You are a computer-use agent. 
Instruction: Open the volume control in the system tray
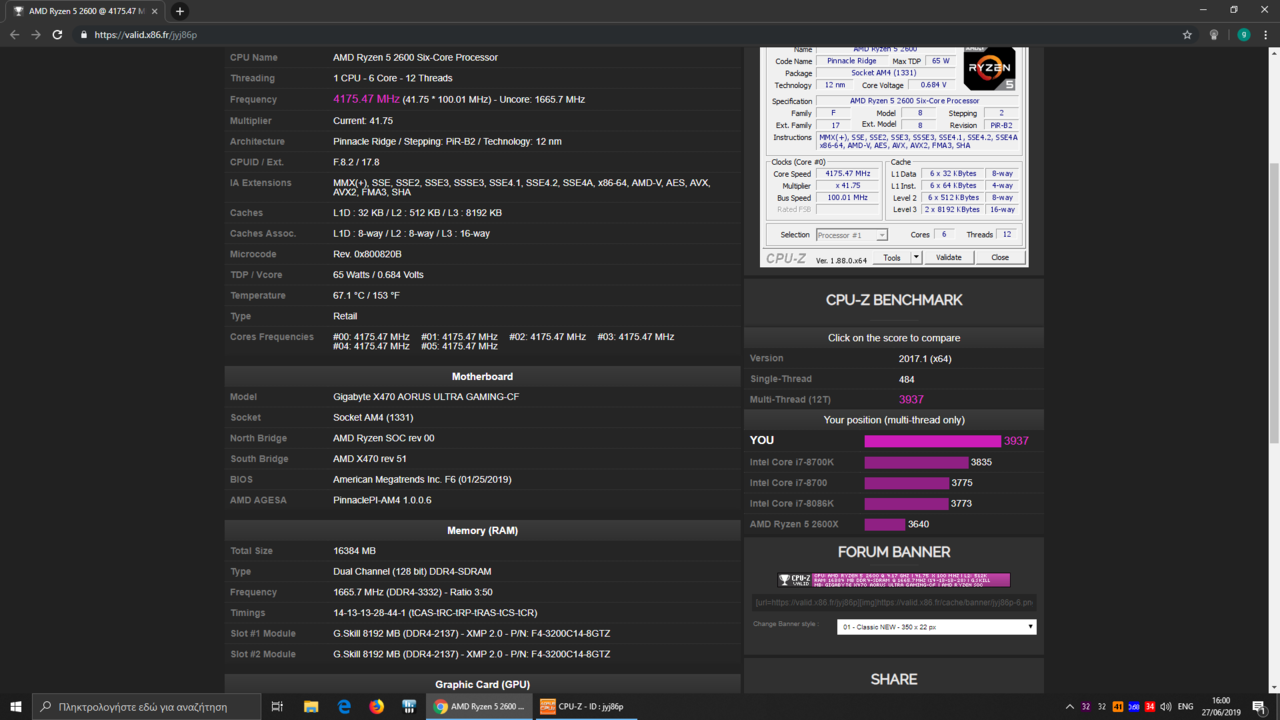tap(1165, 707)
